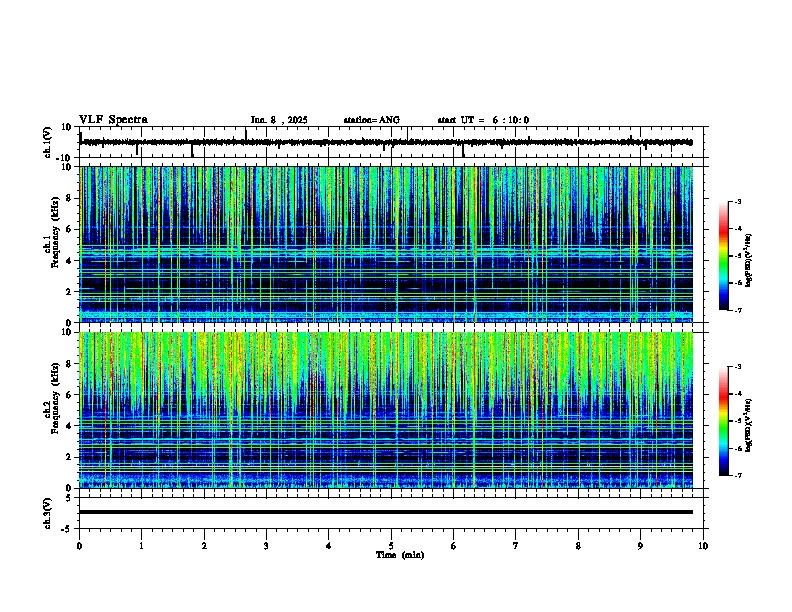792x612 pixels.
Task: Click inside the ch.2 spectrogram panel
Action: 386,410
